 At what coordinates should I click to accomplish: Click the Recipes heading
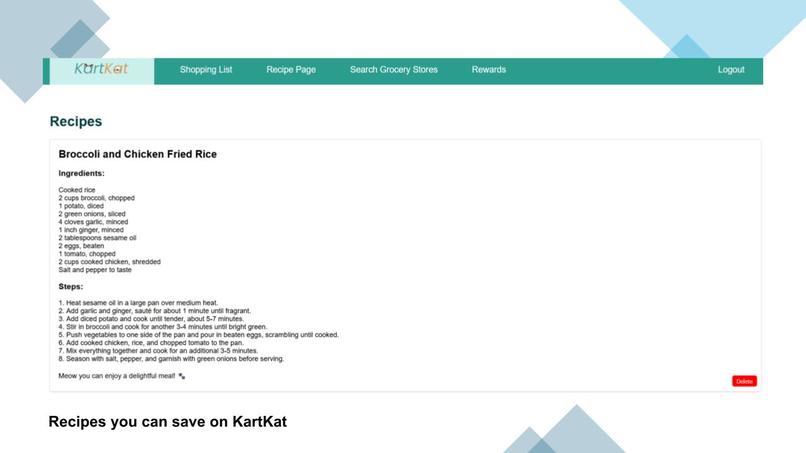(x=76, y=121)
